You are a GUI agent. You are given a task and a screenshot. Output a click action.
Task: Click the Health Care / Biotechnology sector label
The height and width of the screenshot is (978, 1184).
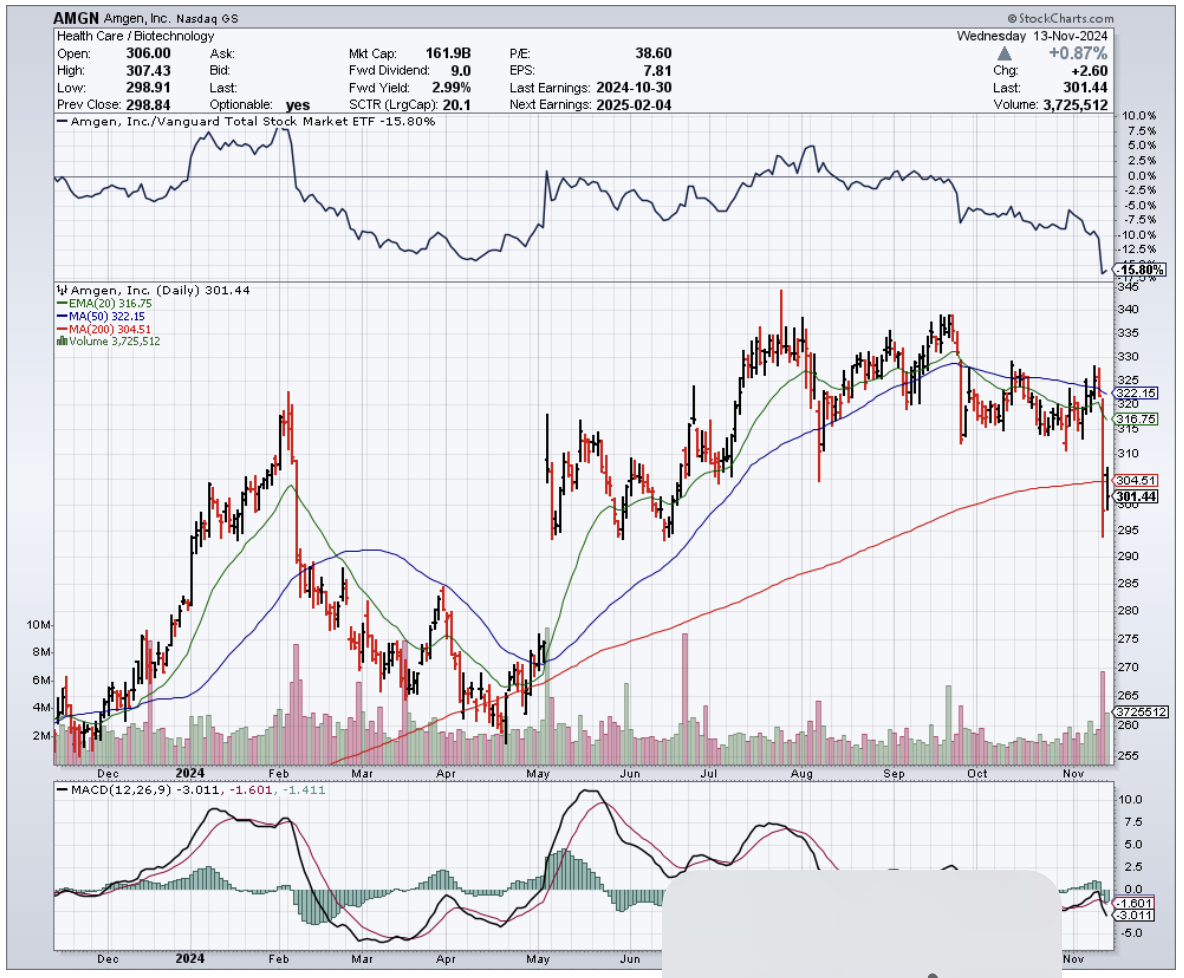click(135, 36)
